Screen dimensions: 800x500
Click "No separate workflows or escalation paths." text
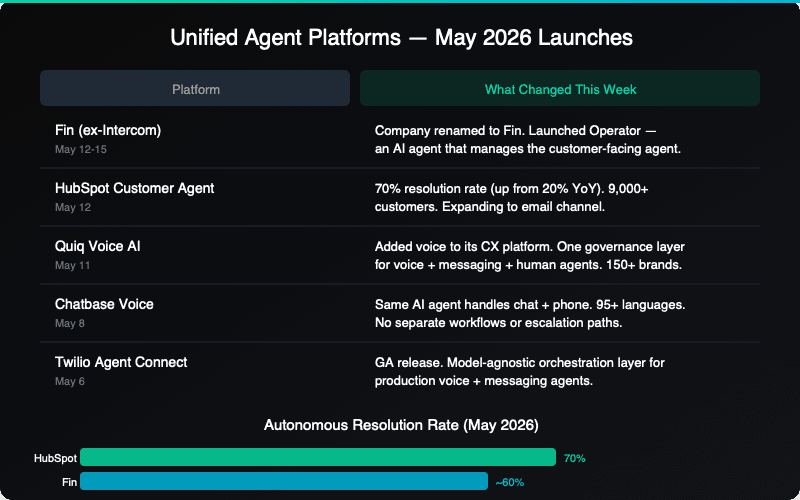498,323
